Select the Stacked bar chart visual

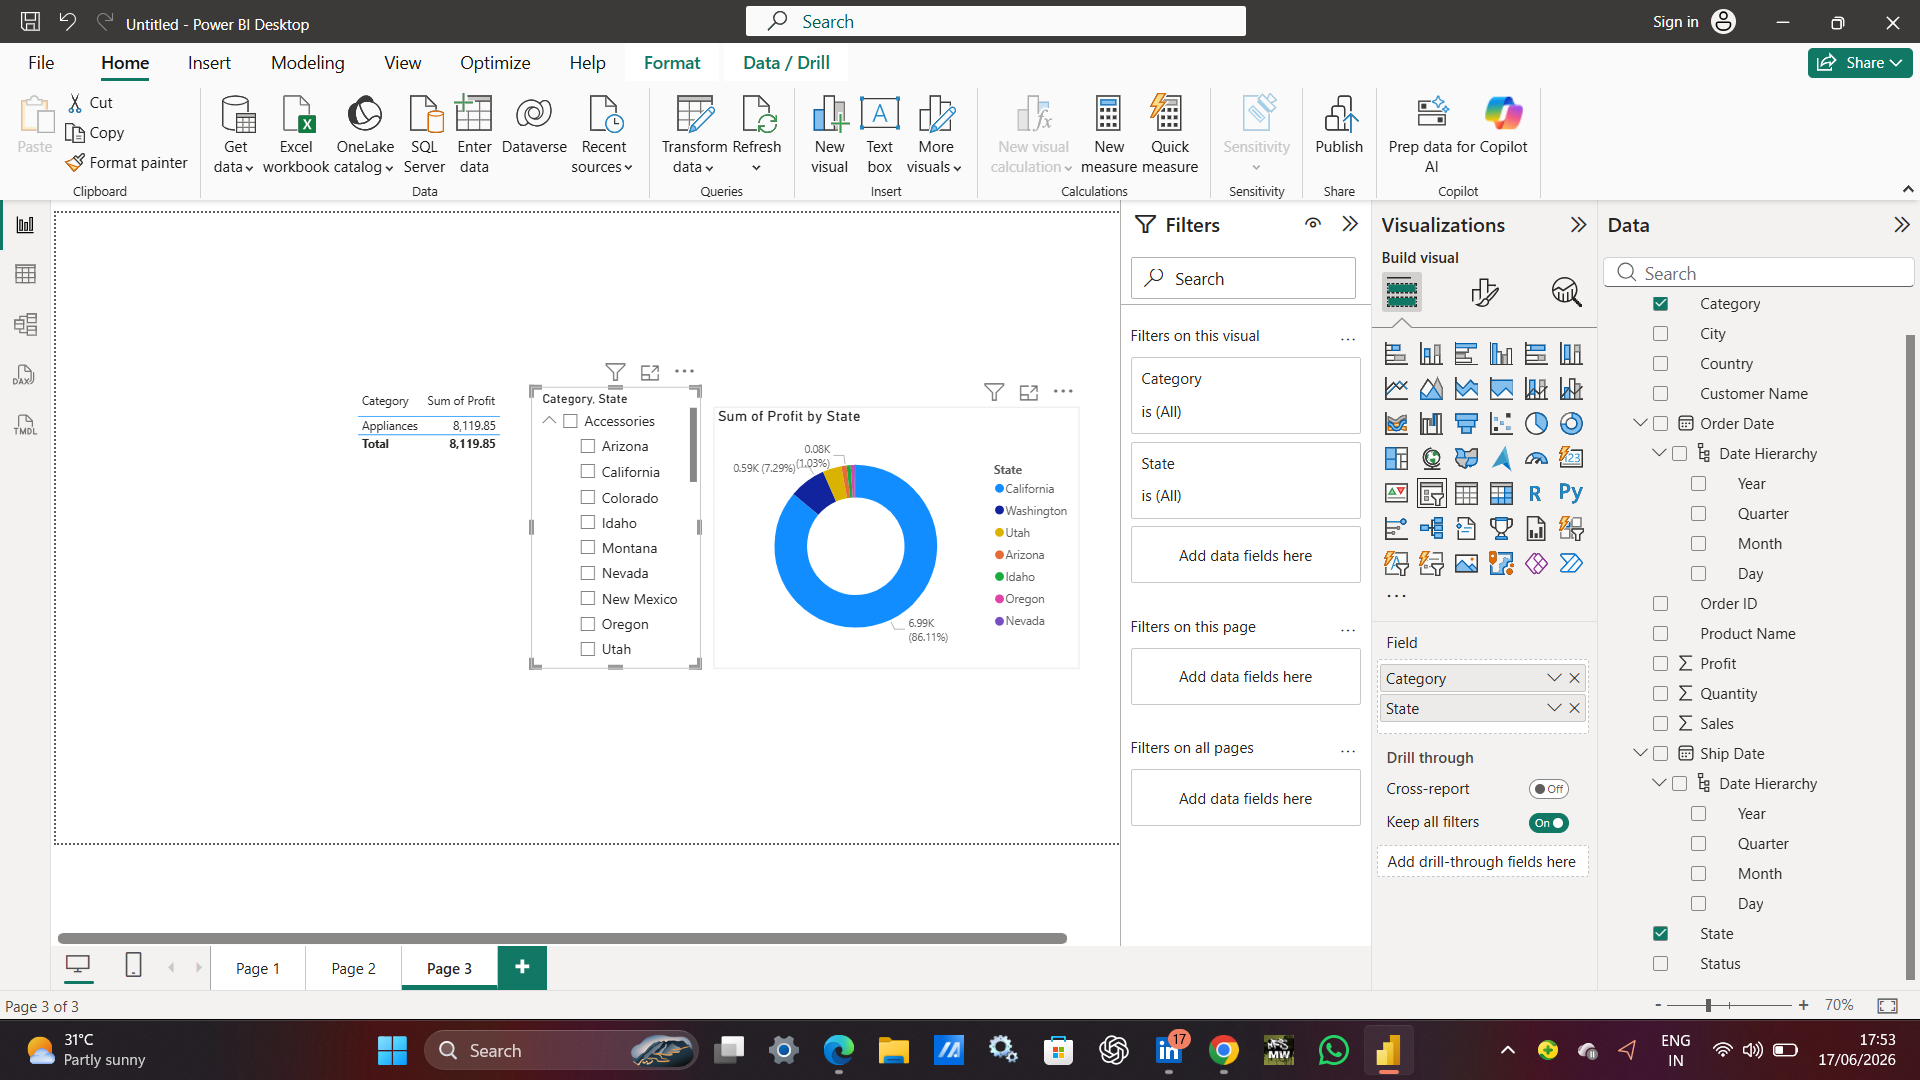(x=1396, y=354)
